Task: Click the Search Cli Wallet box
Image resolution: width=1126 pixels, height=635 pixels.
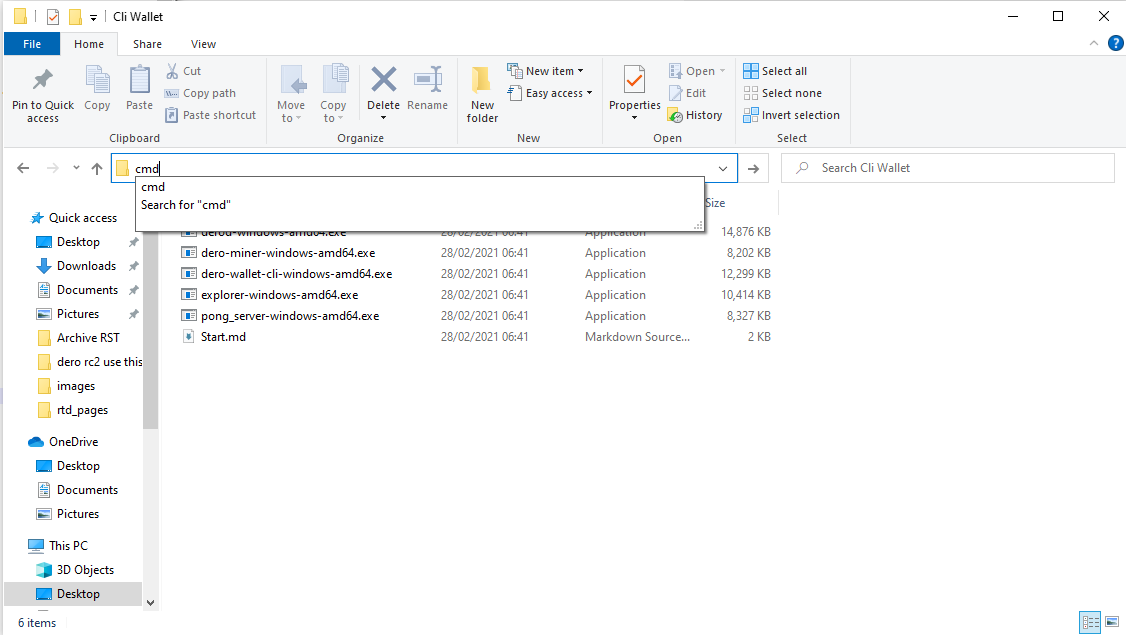Action: [x=948, y=168]
